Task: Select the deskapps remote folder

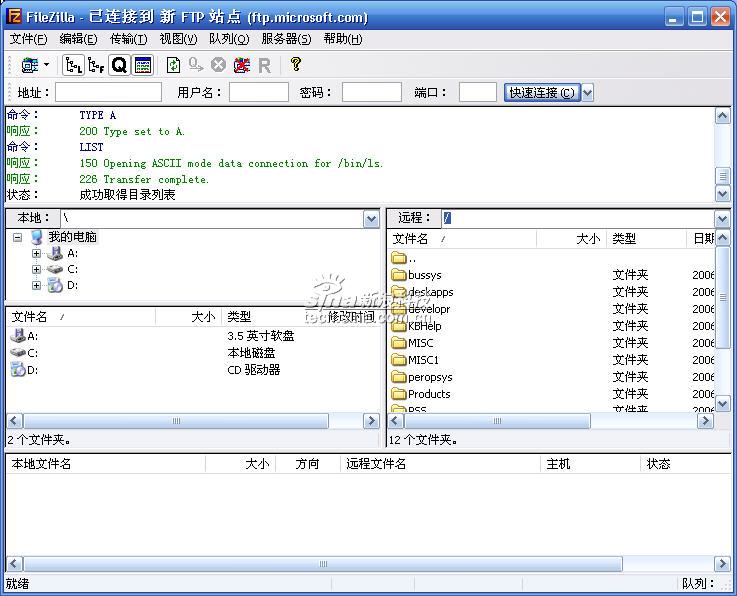Action: [x=423, y=292]
